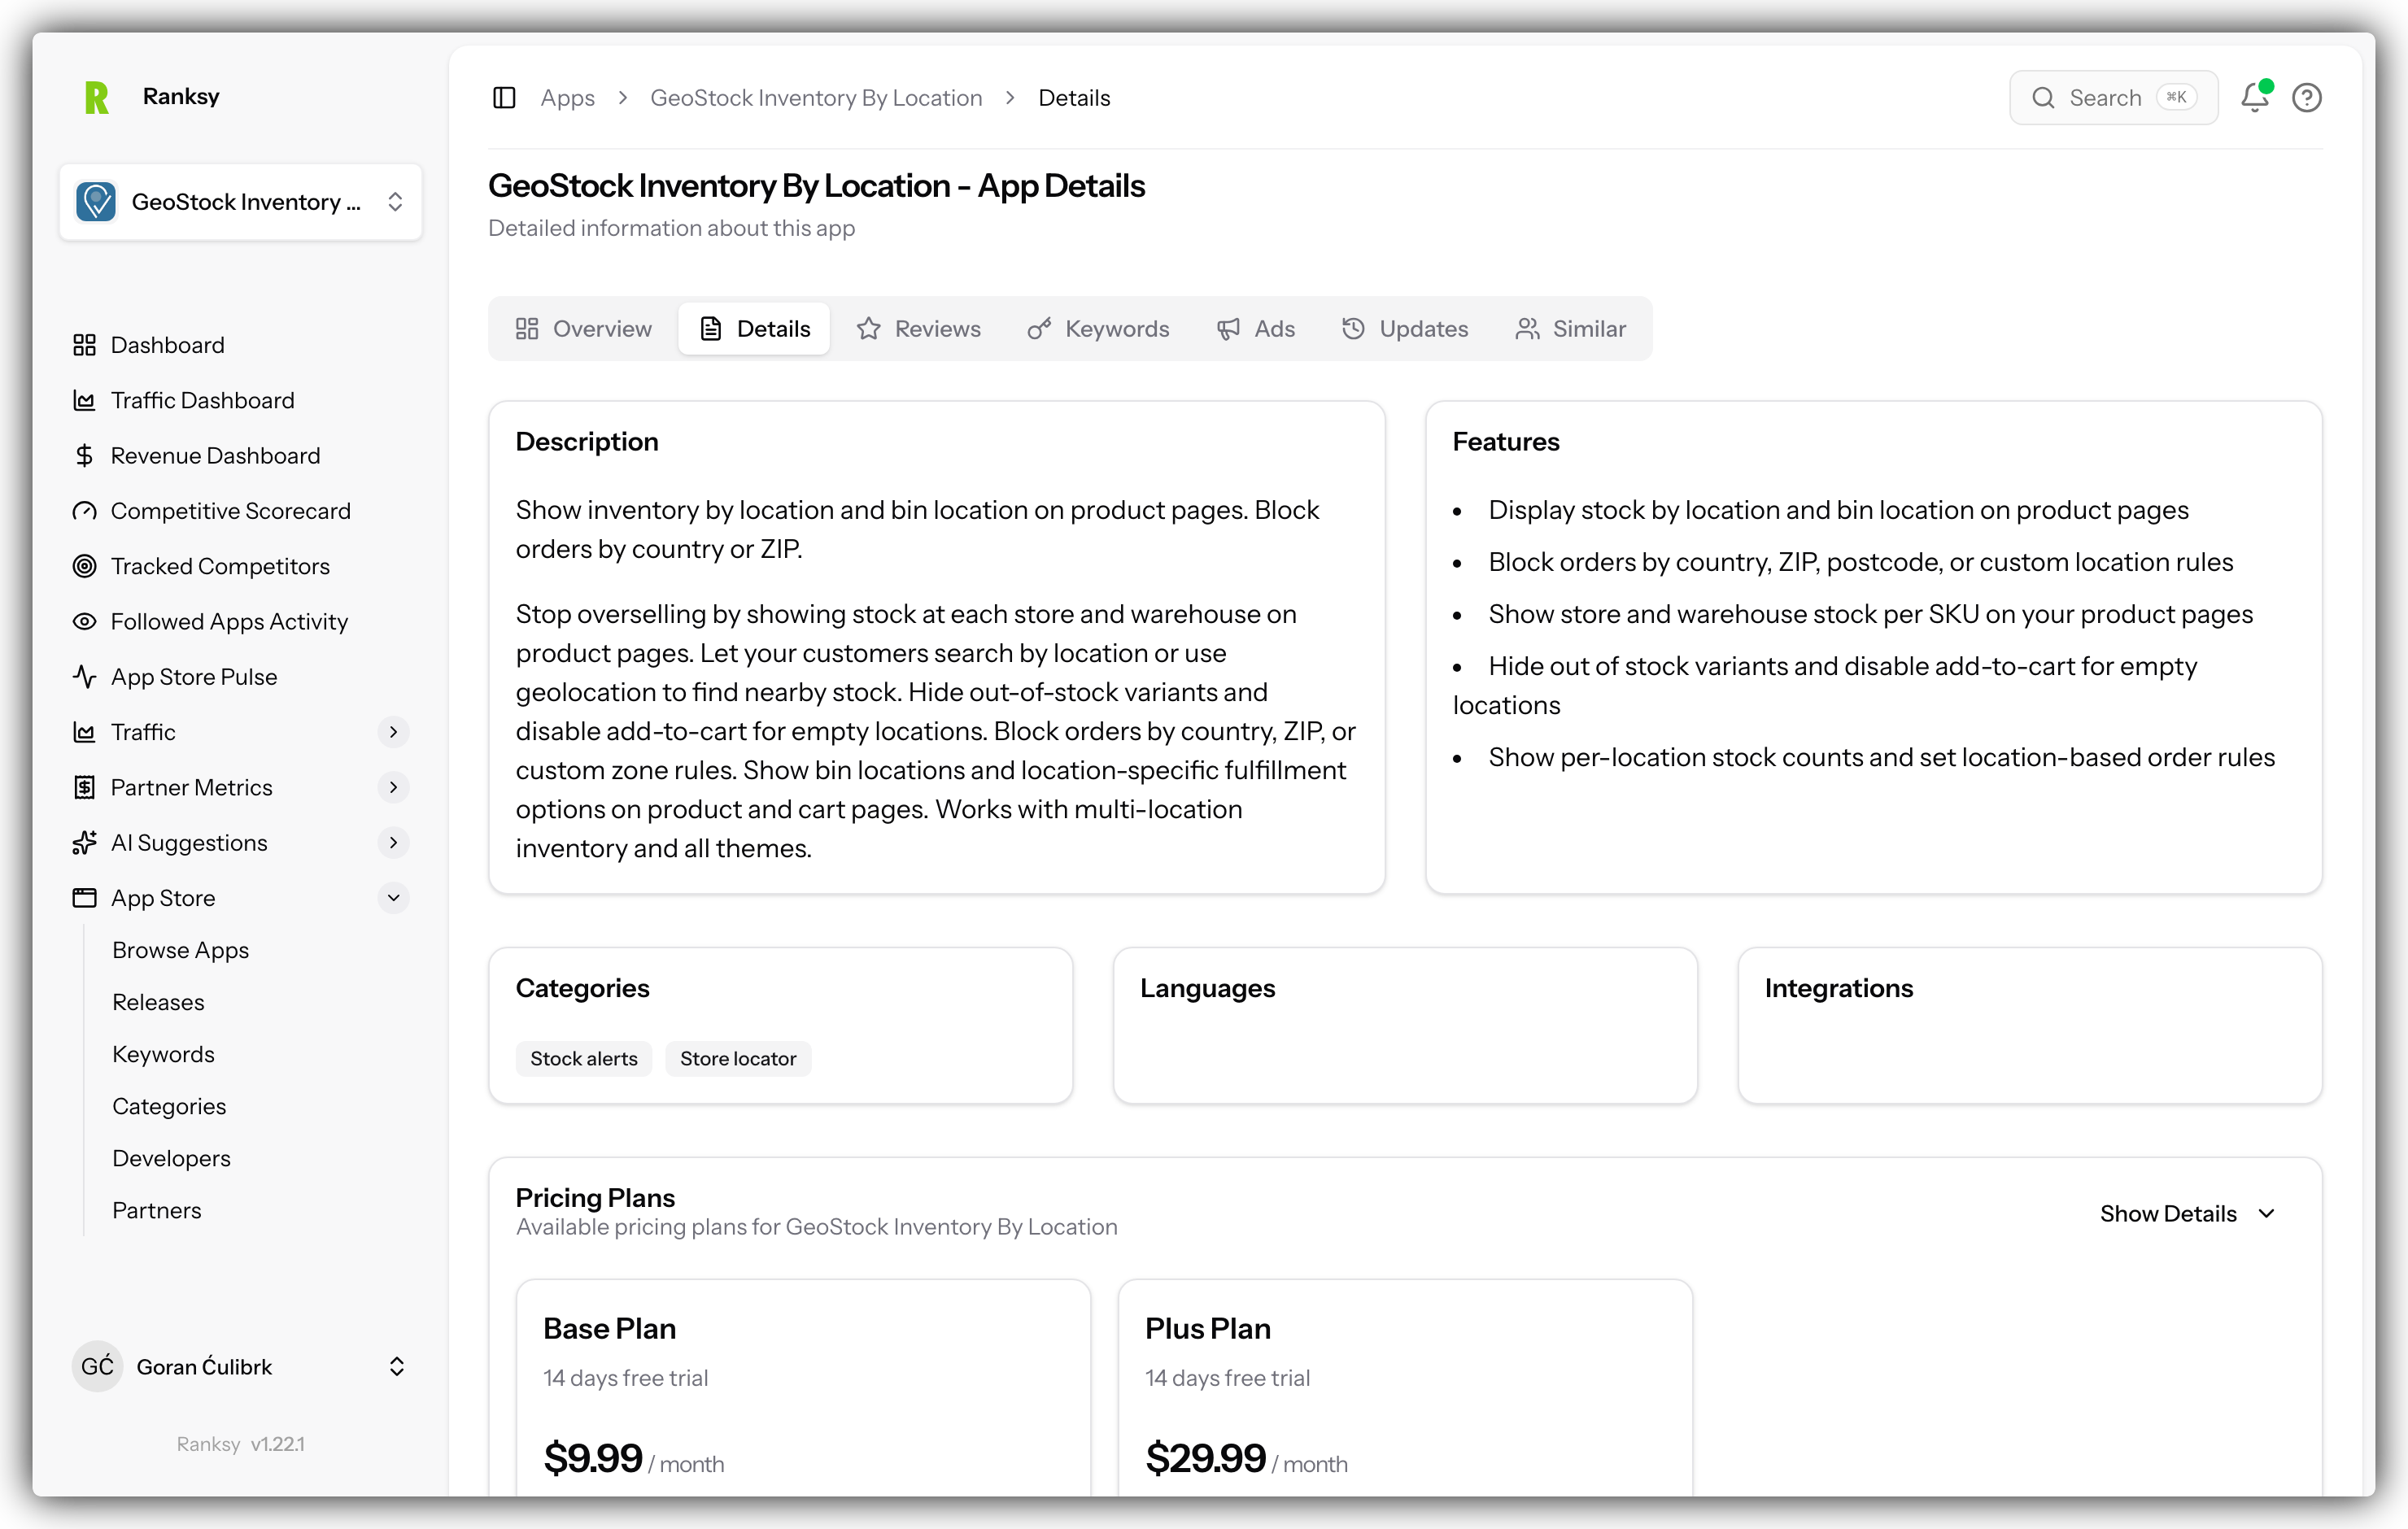
Task: Open Browse Apps in sidebar
Action: (x=180, y=950)
